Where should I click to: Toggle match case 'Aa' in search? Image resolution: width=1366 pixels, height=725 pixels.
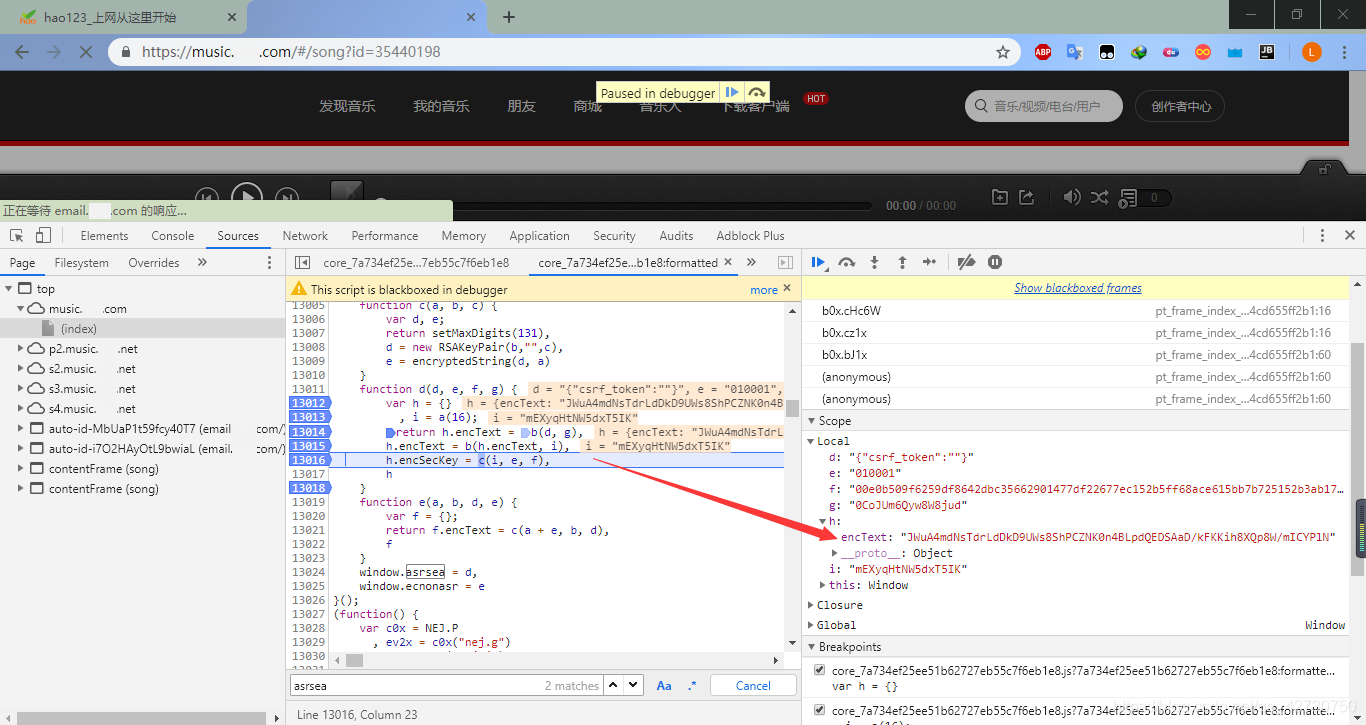(664, 686)
